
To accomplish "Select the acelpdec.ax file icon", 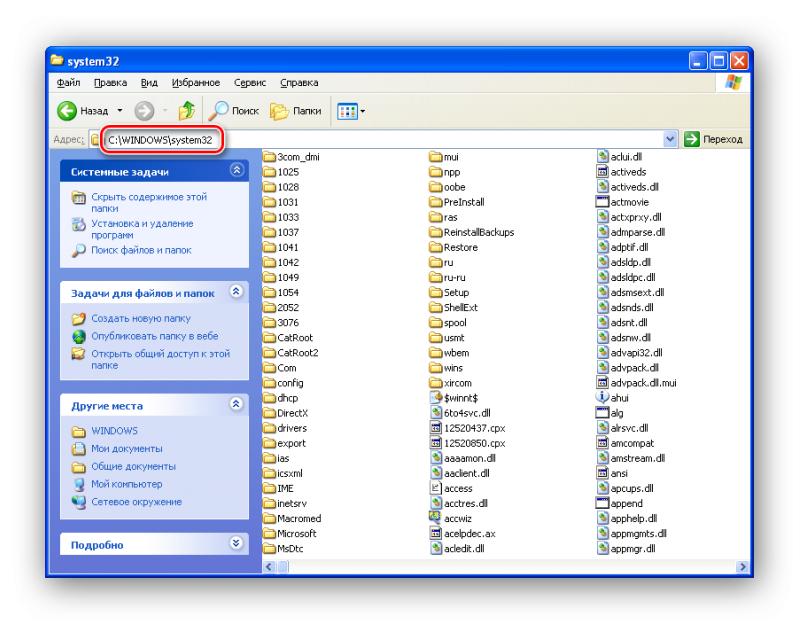I will [x=436, y=533].
